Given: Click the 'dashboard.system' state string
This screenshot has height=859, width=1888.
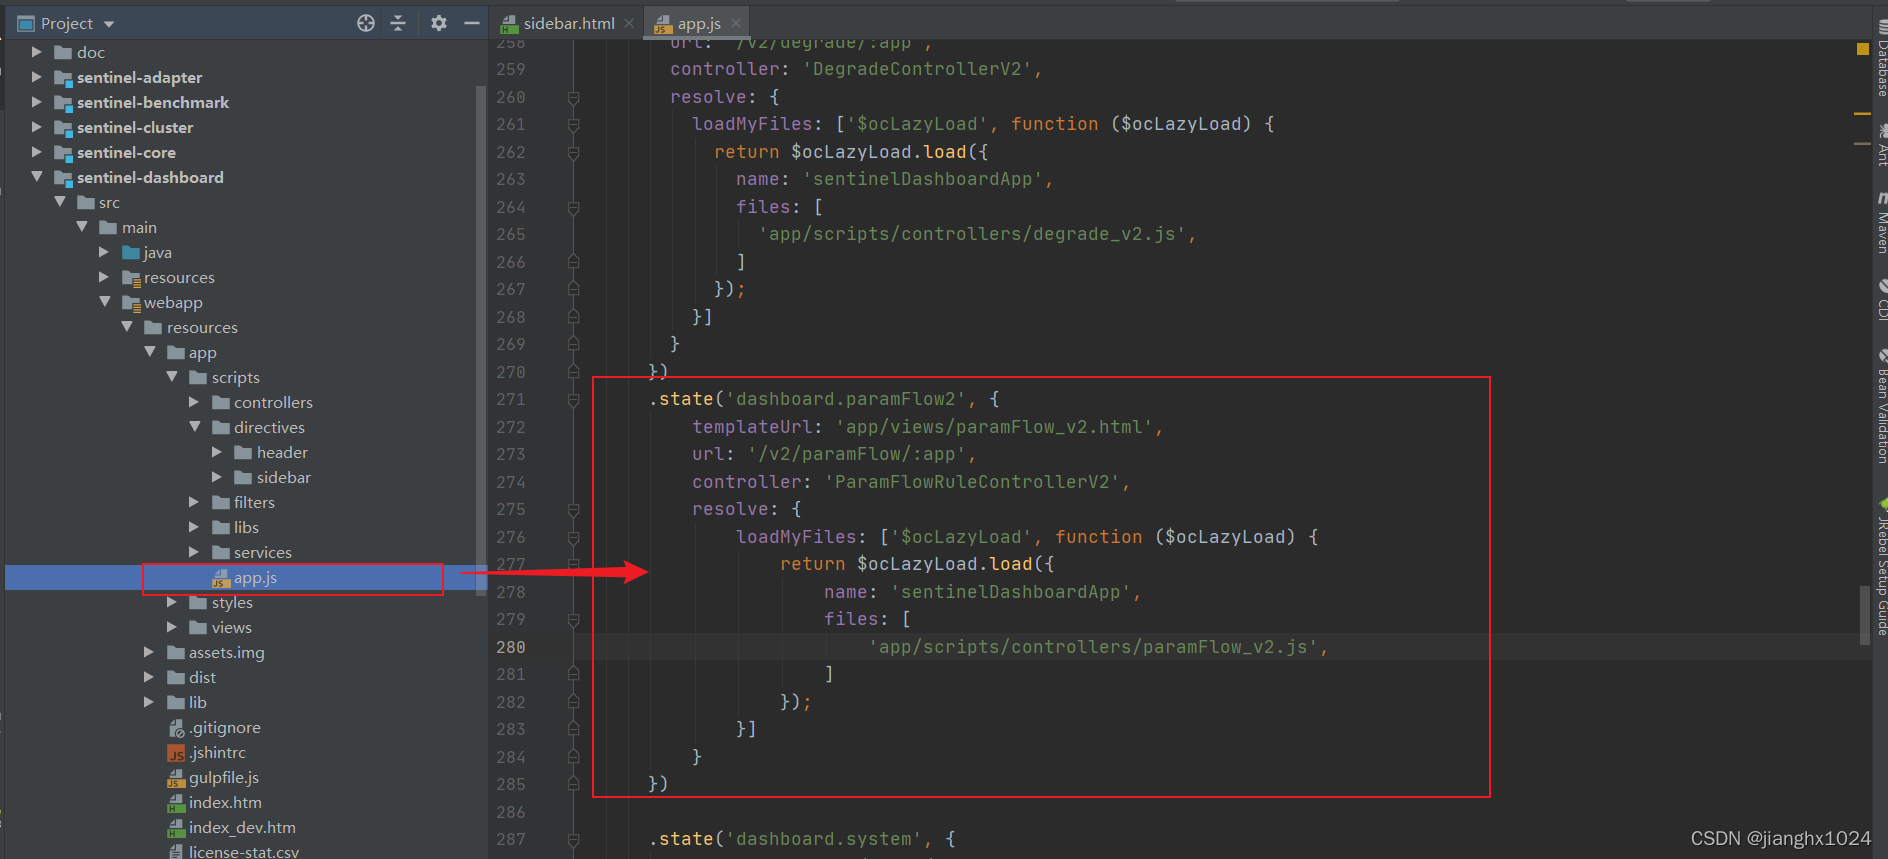Looking at the screenshot, I should 825,839.
